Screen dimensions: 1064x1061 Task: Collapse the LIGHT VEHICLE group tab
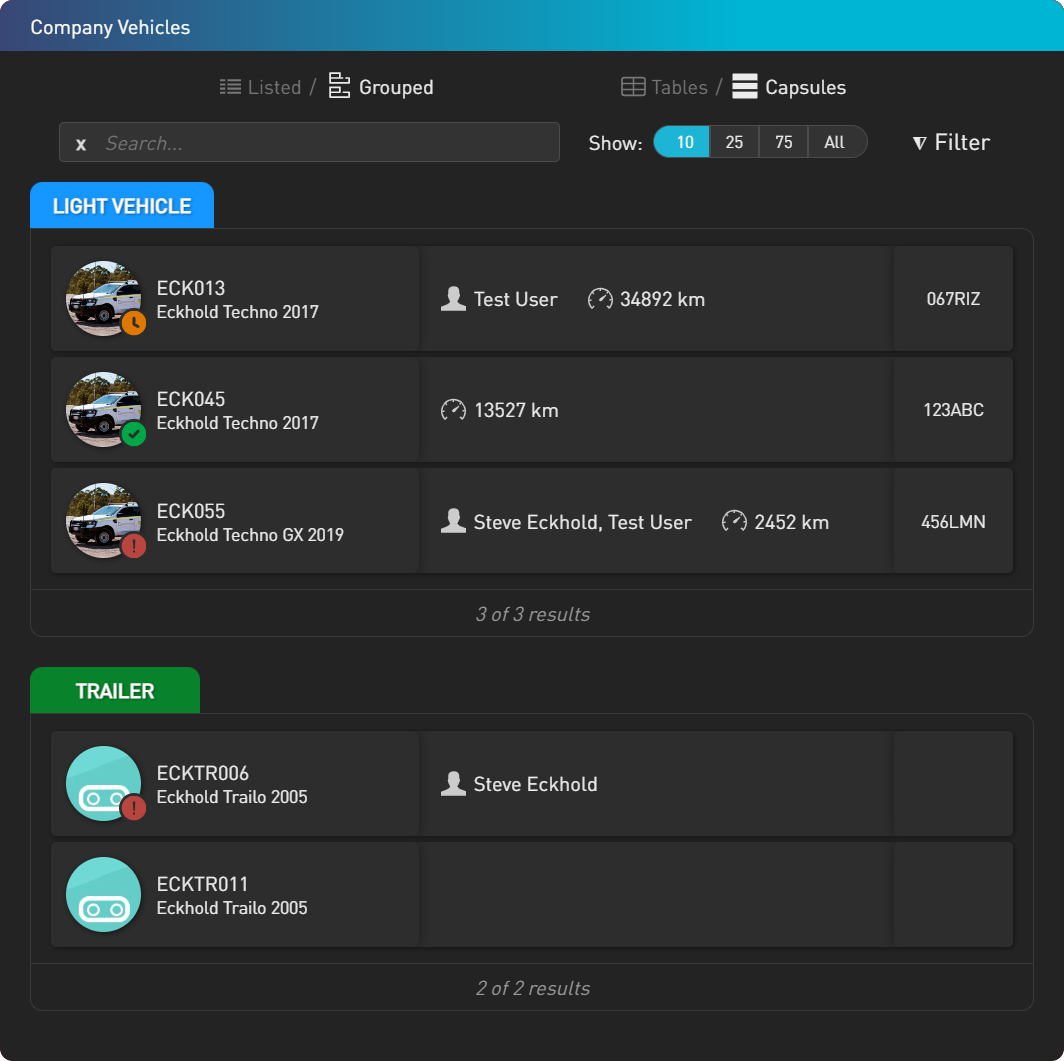(122, 206)
